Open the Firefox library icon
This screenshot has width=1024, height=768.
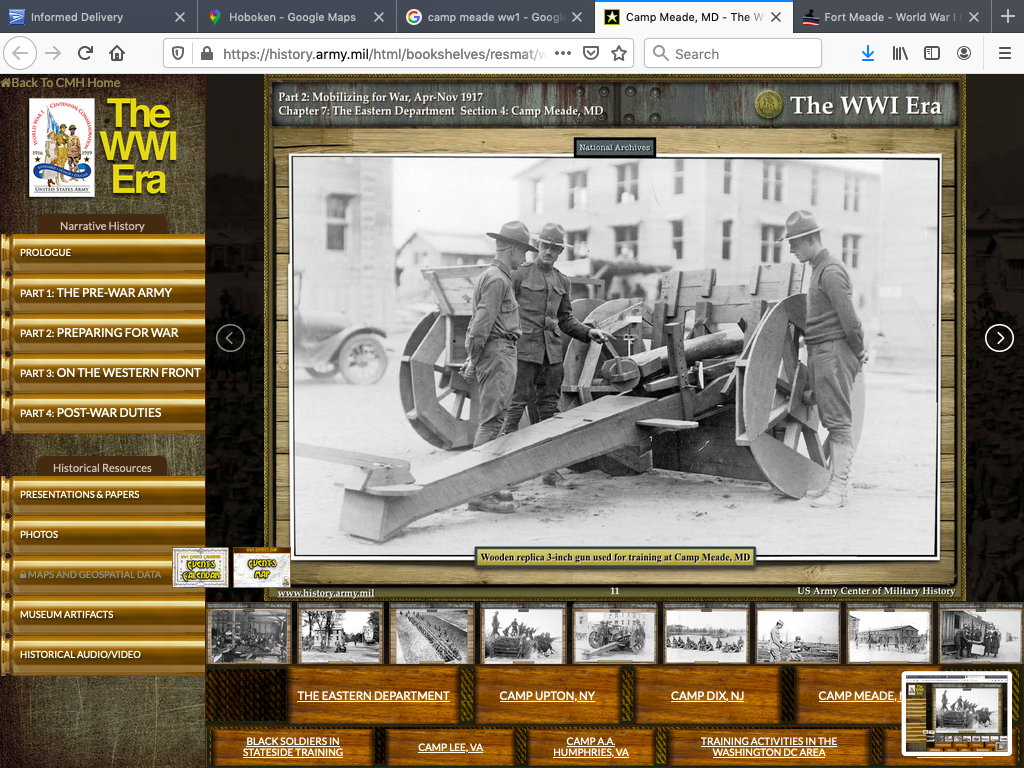[x=900, y=53]
